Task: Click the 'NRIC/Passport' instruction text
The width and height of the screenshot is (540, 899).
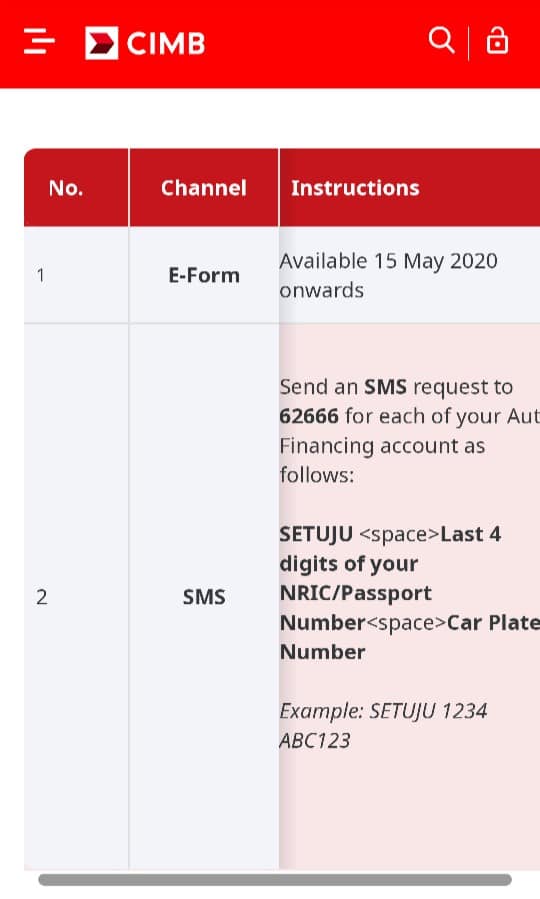Action: point(355,593)
